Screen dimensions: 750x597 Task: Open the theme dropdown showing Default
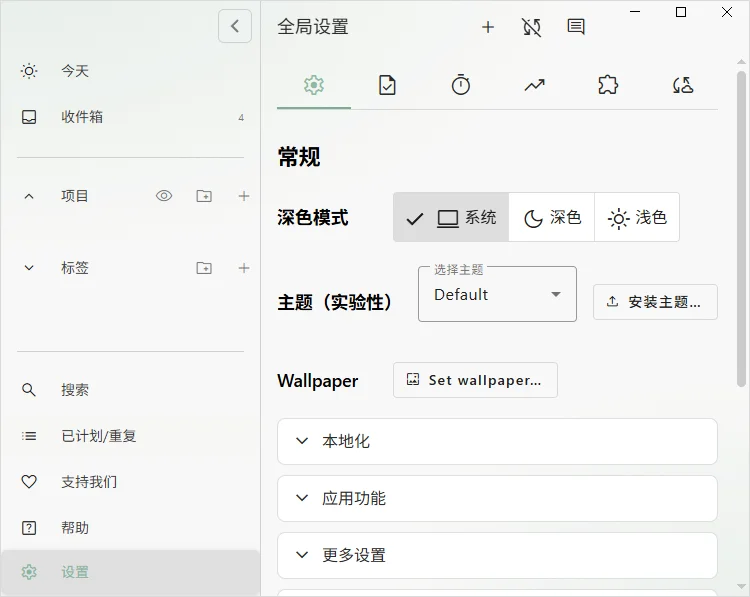[497, 294]
